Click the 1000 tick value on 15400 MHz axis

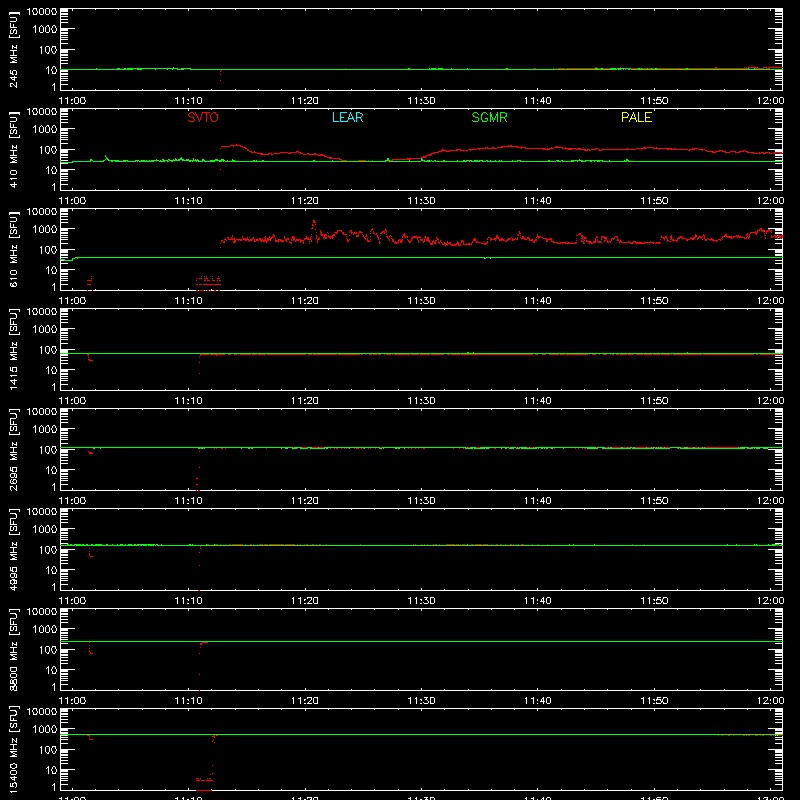coord(45,730)
